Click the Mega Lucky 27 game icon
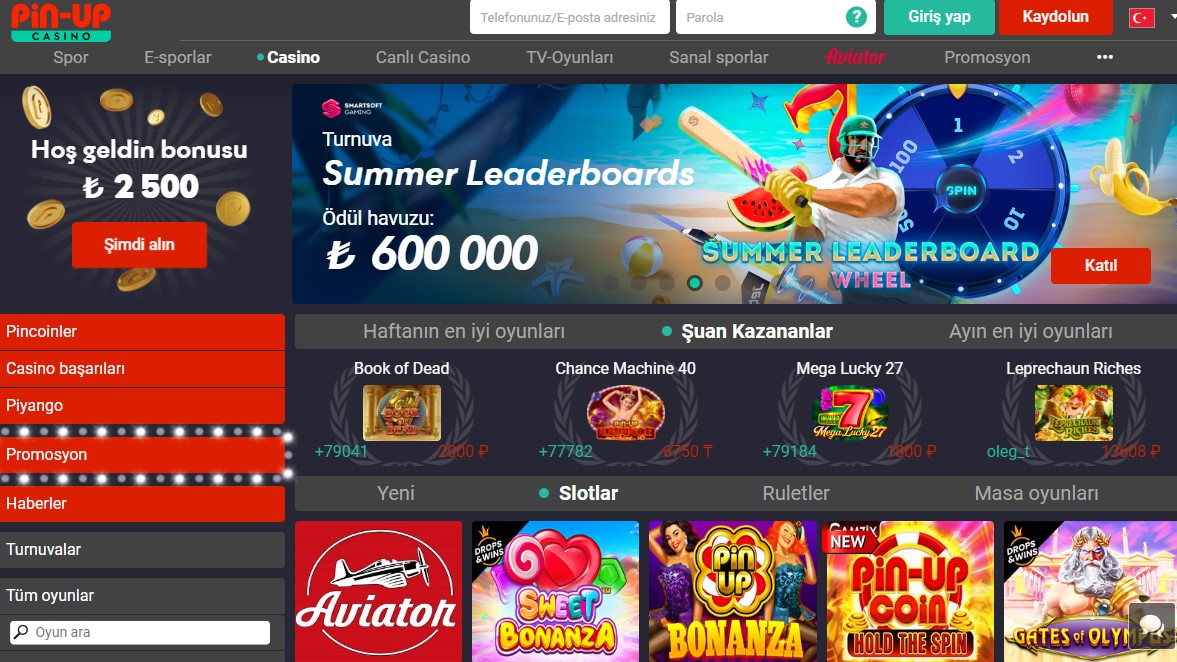The image size is (1177, 662). 850,412
